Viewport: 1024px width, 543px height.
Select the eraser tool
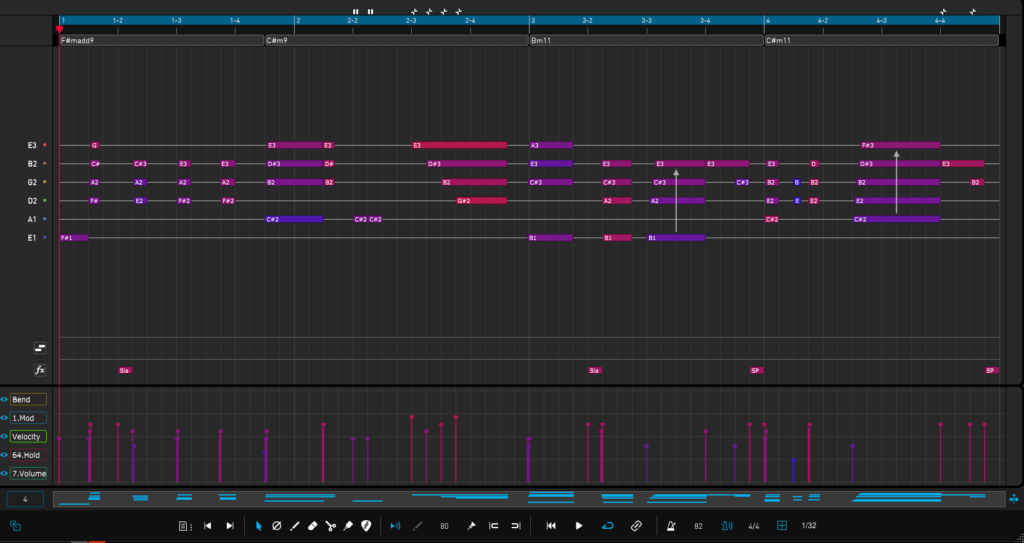coord(312,526)
